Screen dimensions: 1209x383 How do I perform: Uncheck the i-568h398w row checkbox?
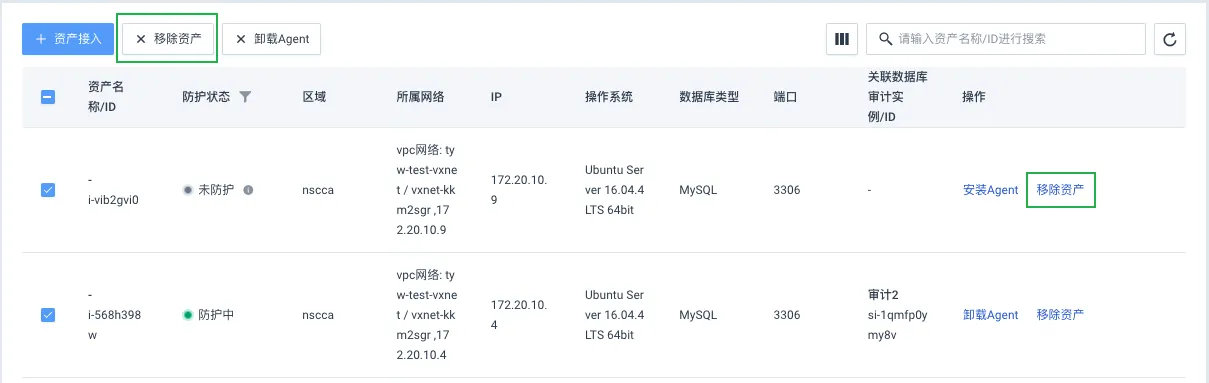click(48, 315)
